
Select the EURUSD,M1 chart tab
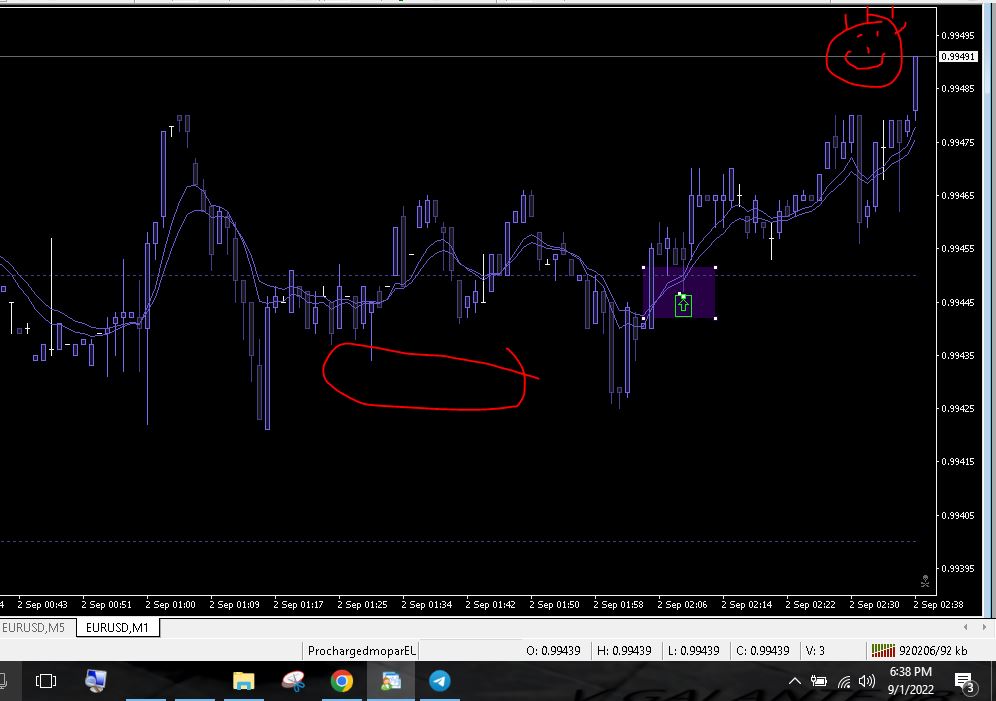tap(117, 627)
